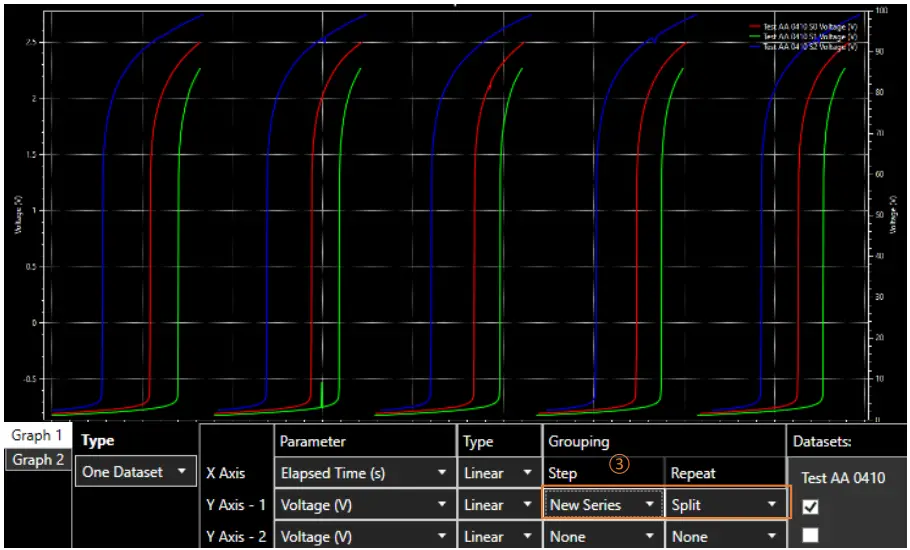Click the Y Axis - 1 row label

236,505
